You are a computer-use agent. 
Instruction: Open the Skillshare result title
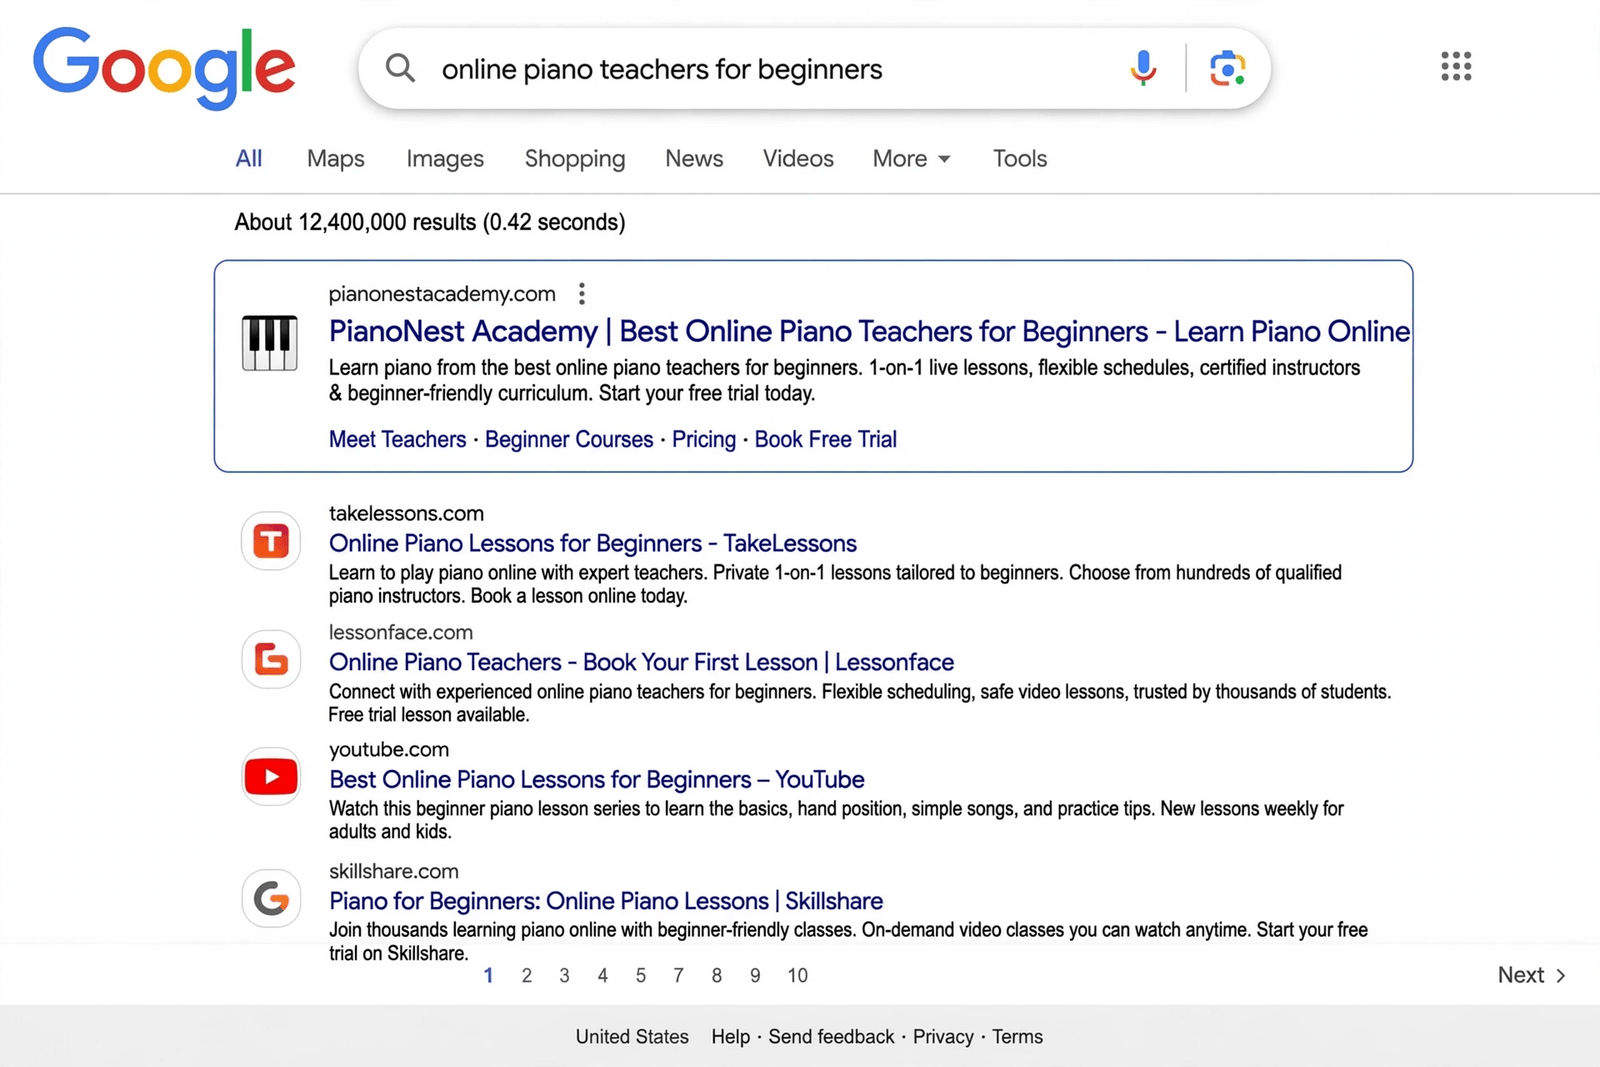tap(606, 901)
